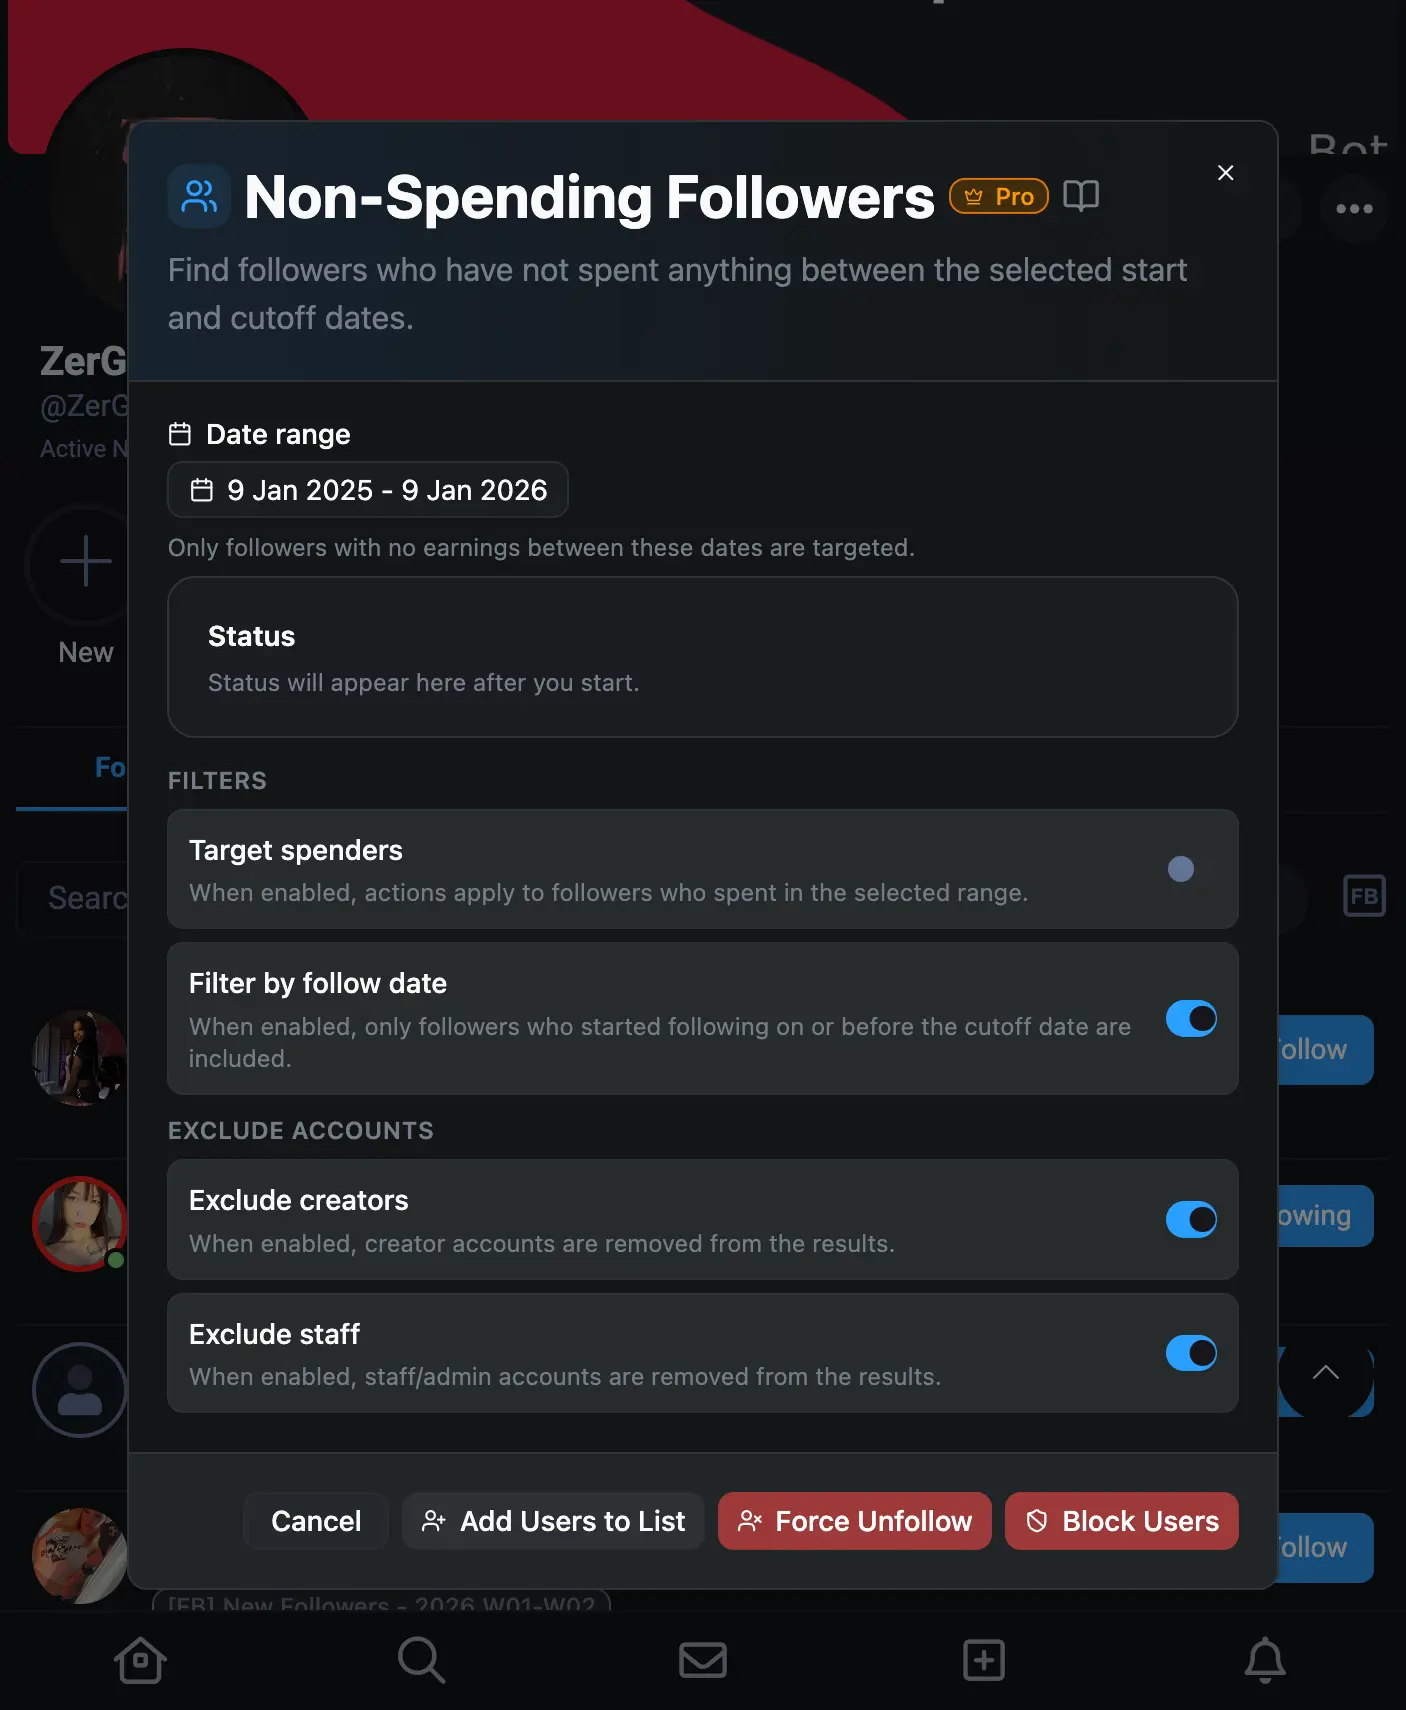Click Add Users to List
The width and height of the screenshot is (1406, 1710).
pos(552,1521)
